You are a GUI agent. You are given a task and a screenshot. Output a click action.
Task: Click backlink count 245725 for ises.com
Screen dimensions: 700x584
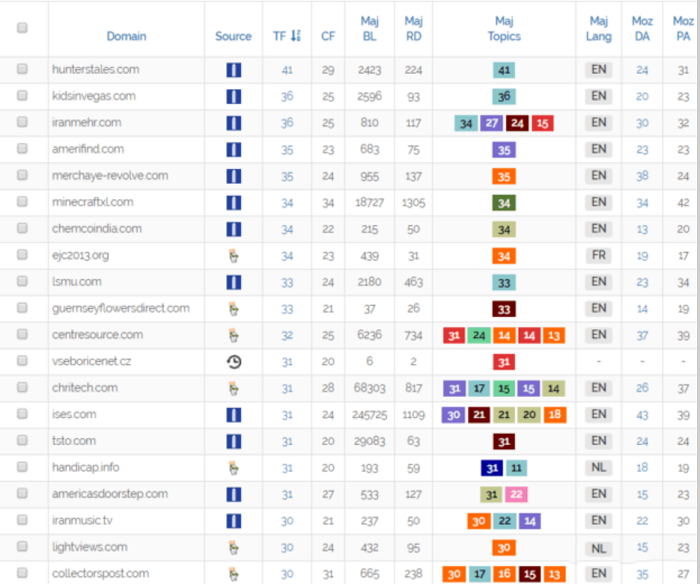(369, 415)
